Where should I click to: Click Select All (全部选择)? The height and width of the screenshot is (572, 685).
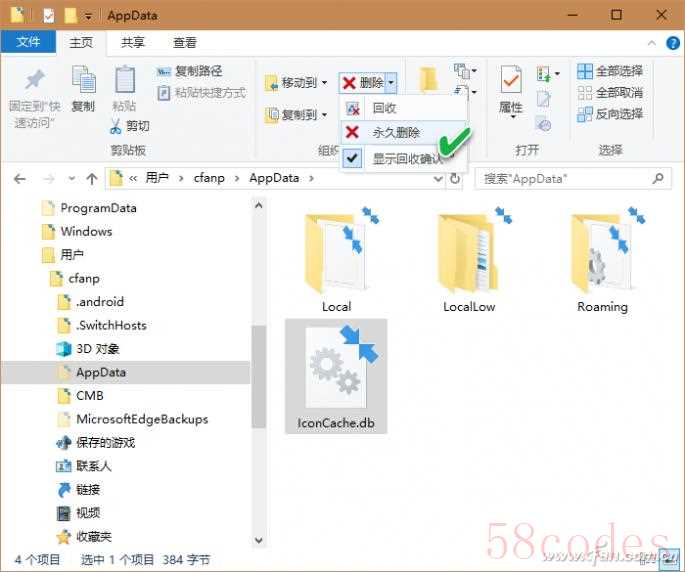(610, 71)
